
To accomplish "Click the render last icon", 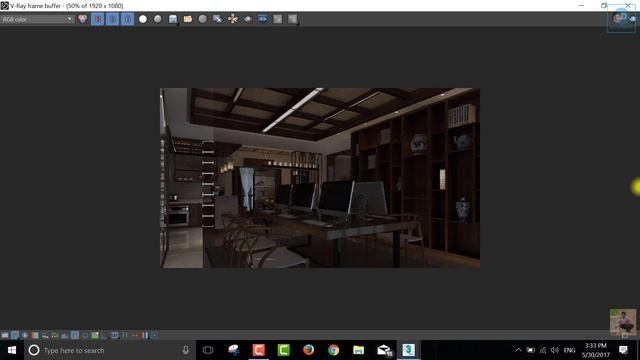I will pos(293,19).
